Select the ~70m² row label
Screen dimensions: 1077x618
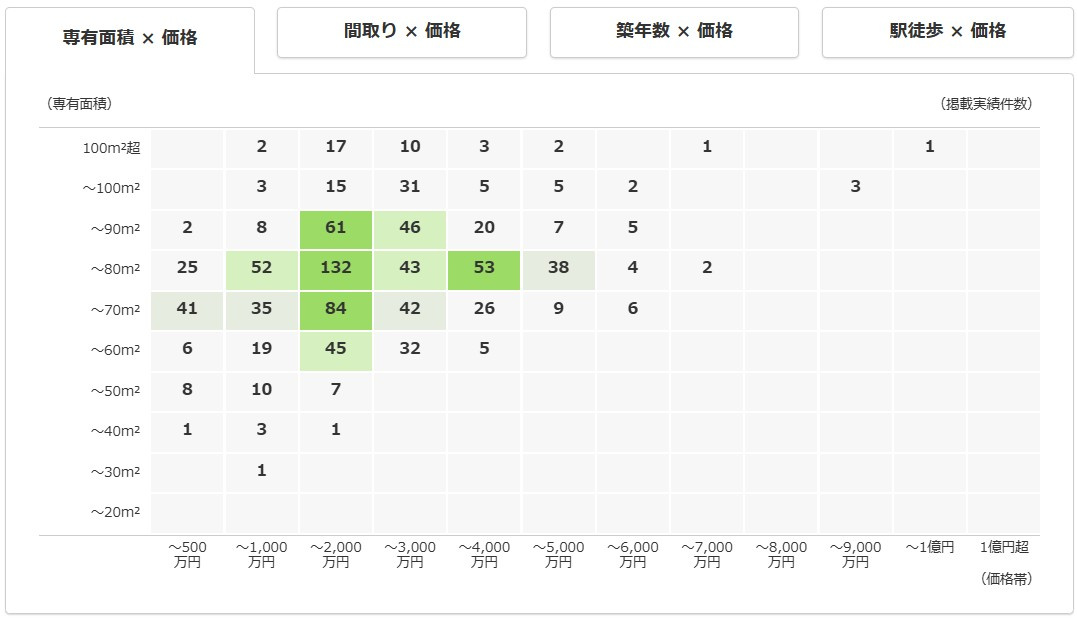[115, 310]
